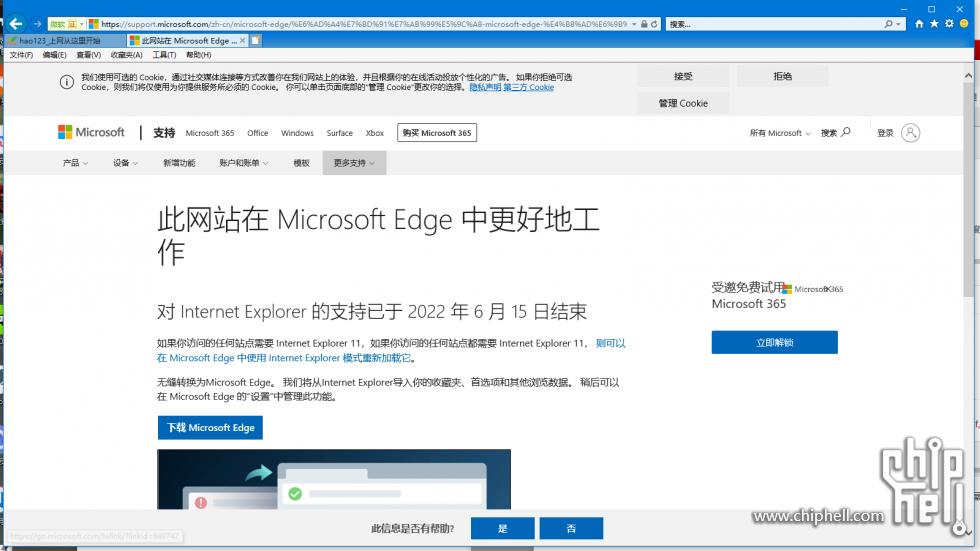
Task: Open the Xbox nav link
Action: pyautogui.click(x=375, y=133)
